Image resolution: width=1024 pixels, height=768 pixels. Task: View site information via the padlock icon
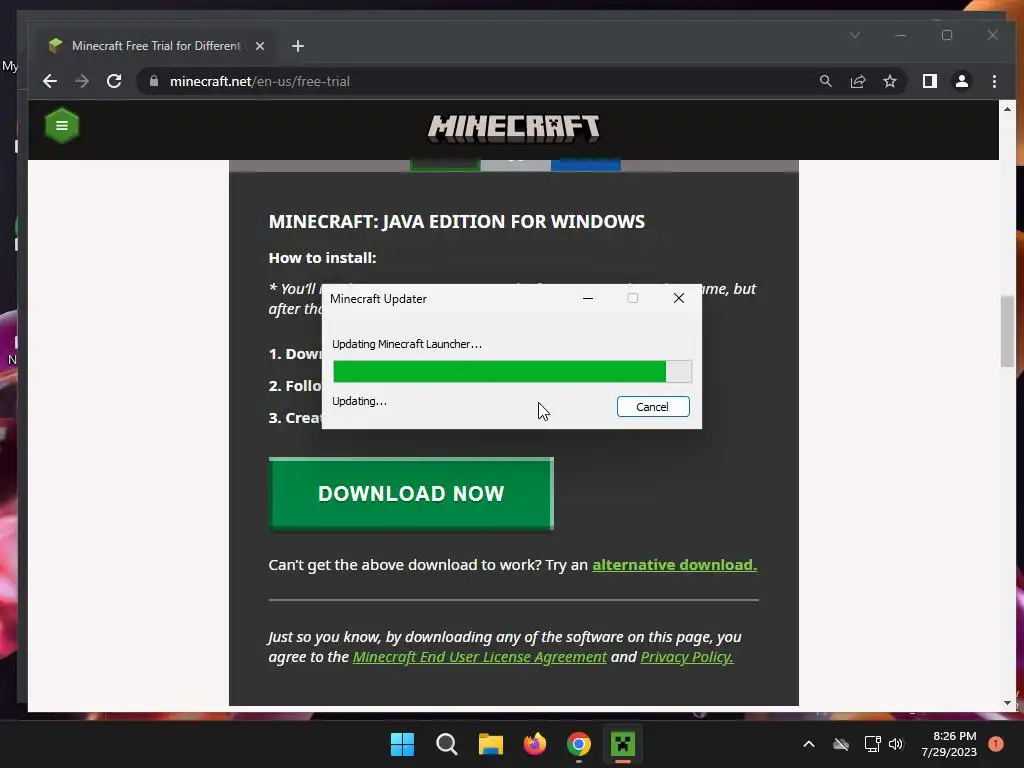click(154, 81)
